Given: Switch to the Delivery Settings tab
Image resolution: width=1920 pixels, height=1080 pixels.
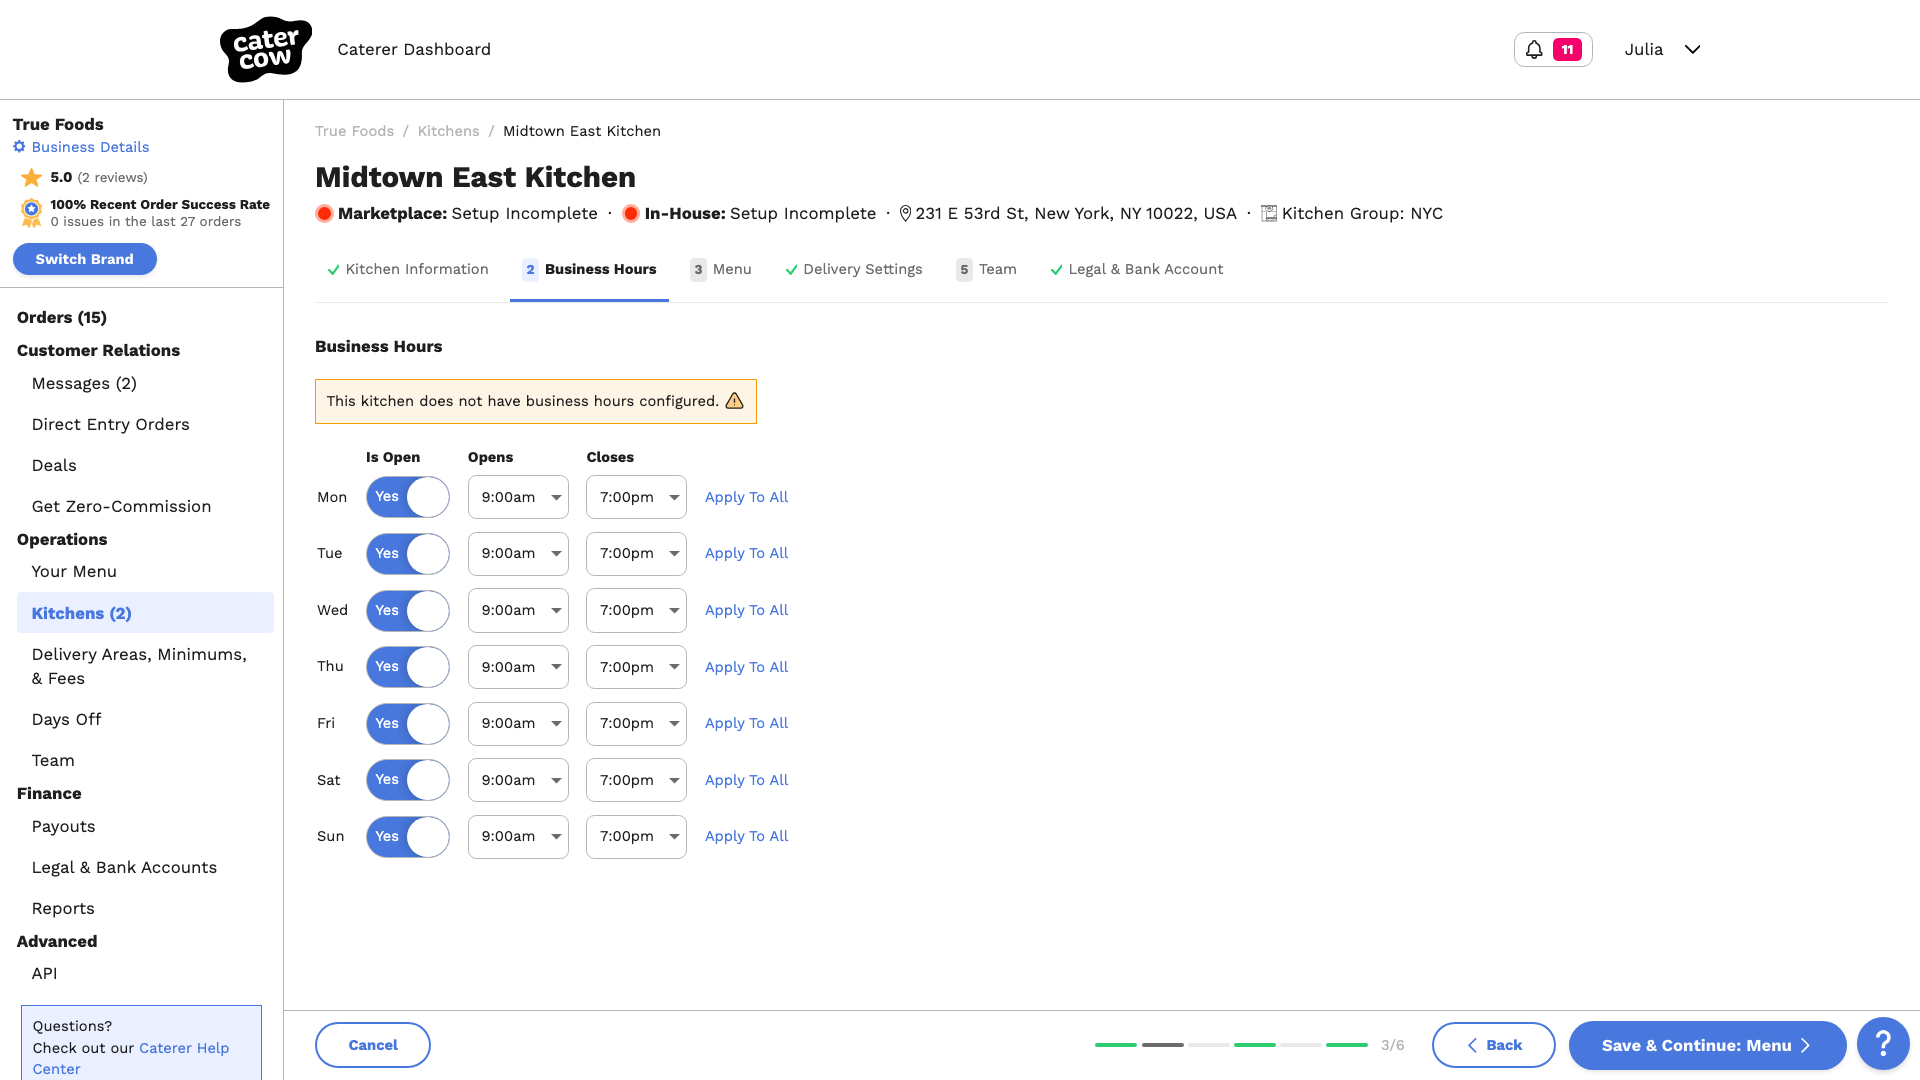Looking at the screenshot, I should (854, 270).
